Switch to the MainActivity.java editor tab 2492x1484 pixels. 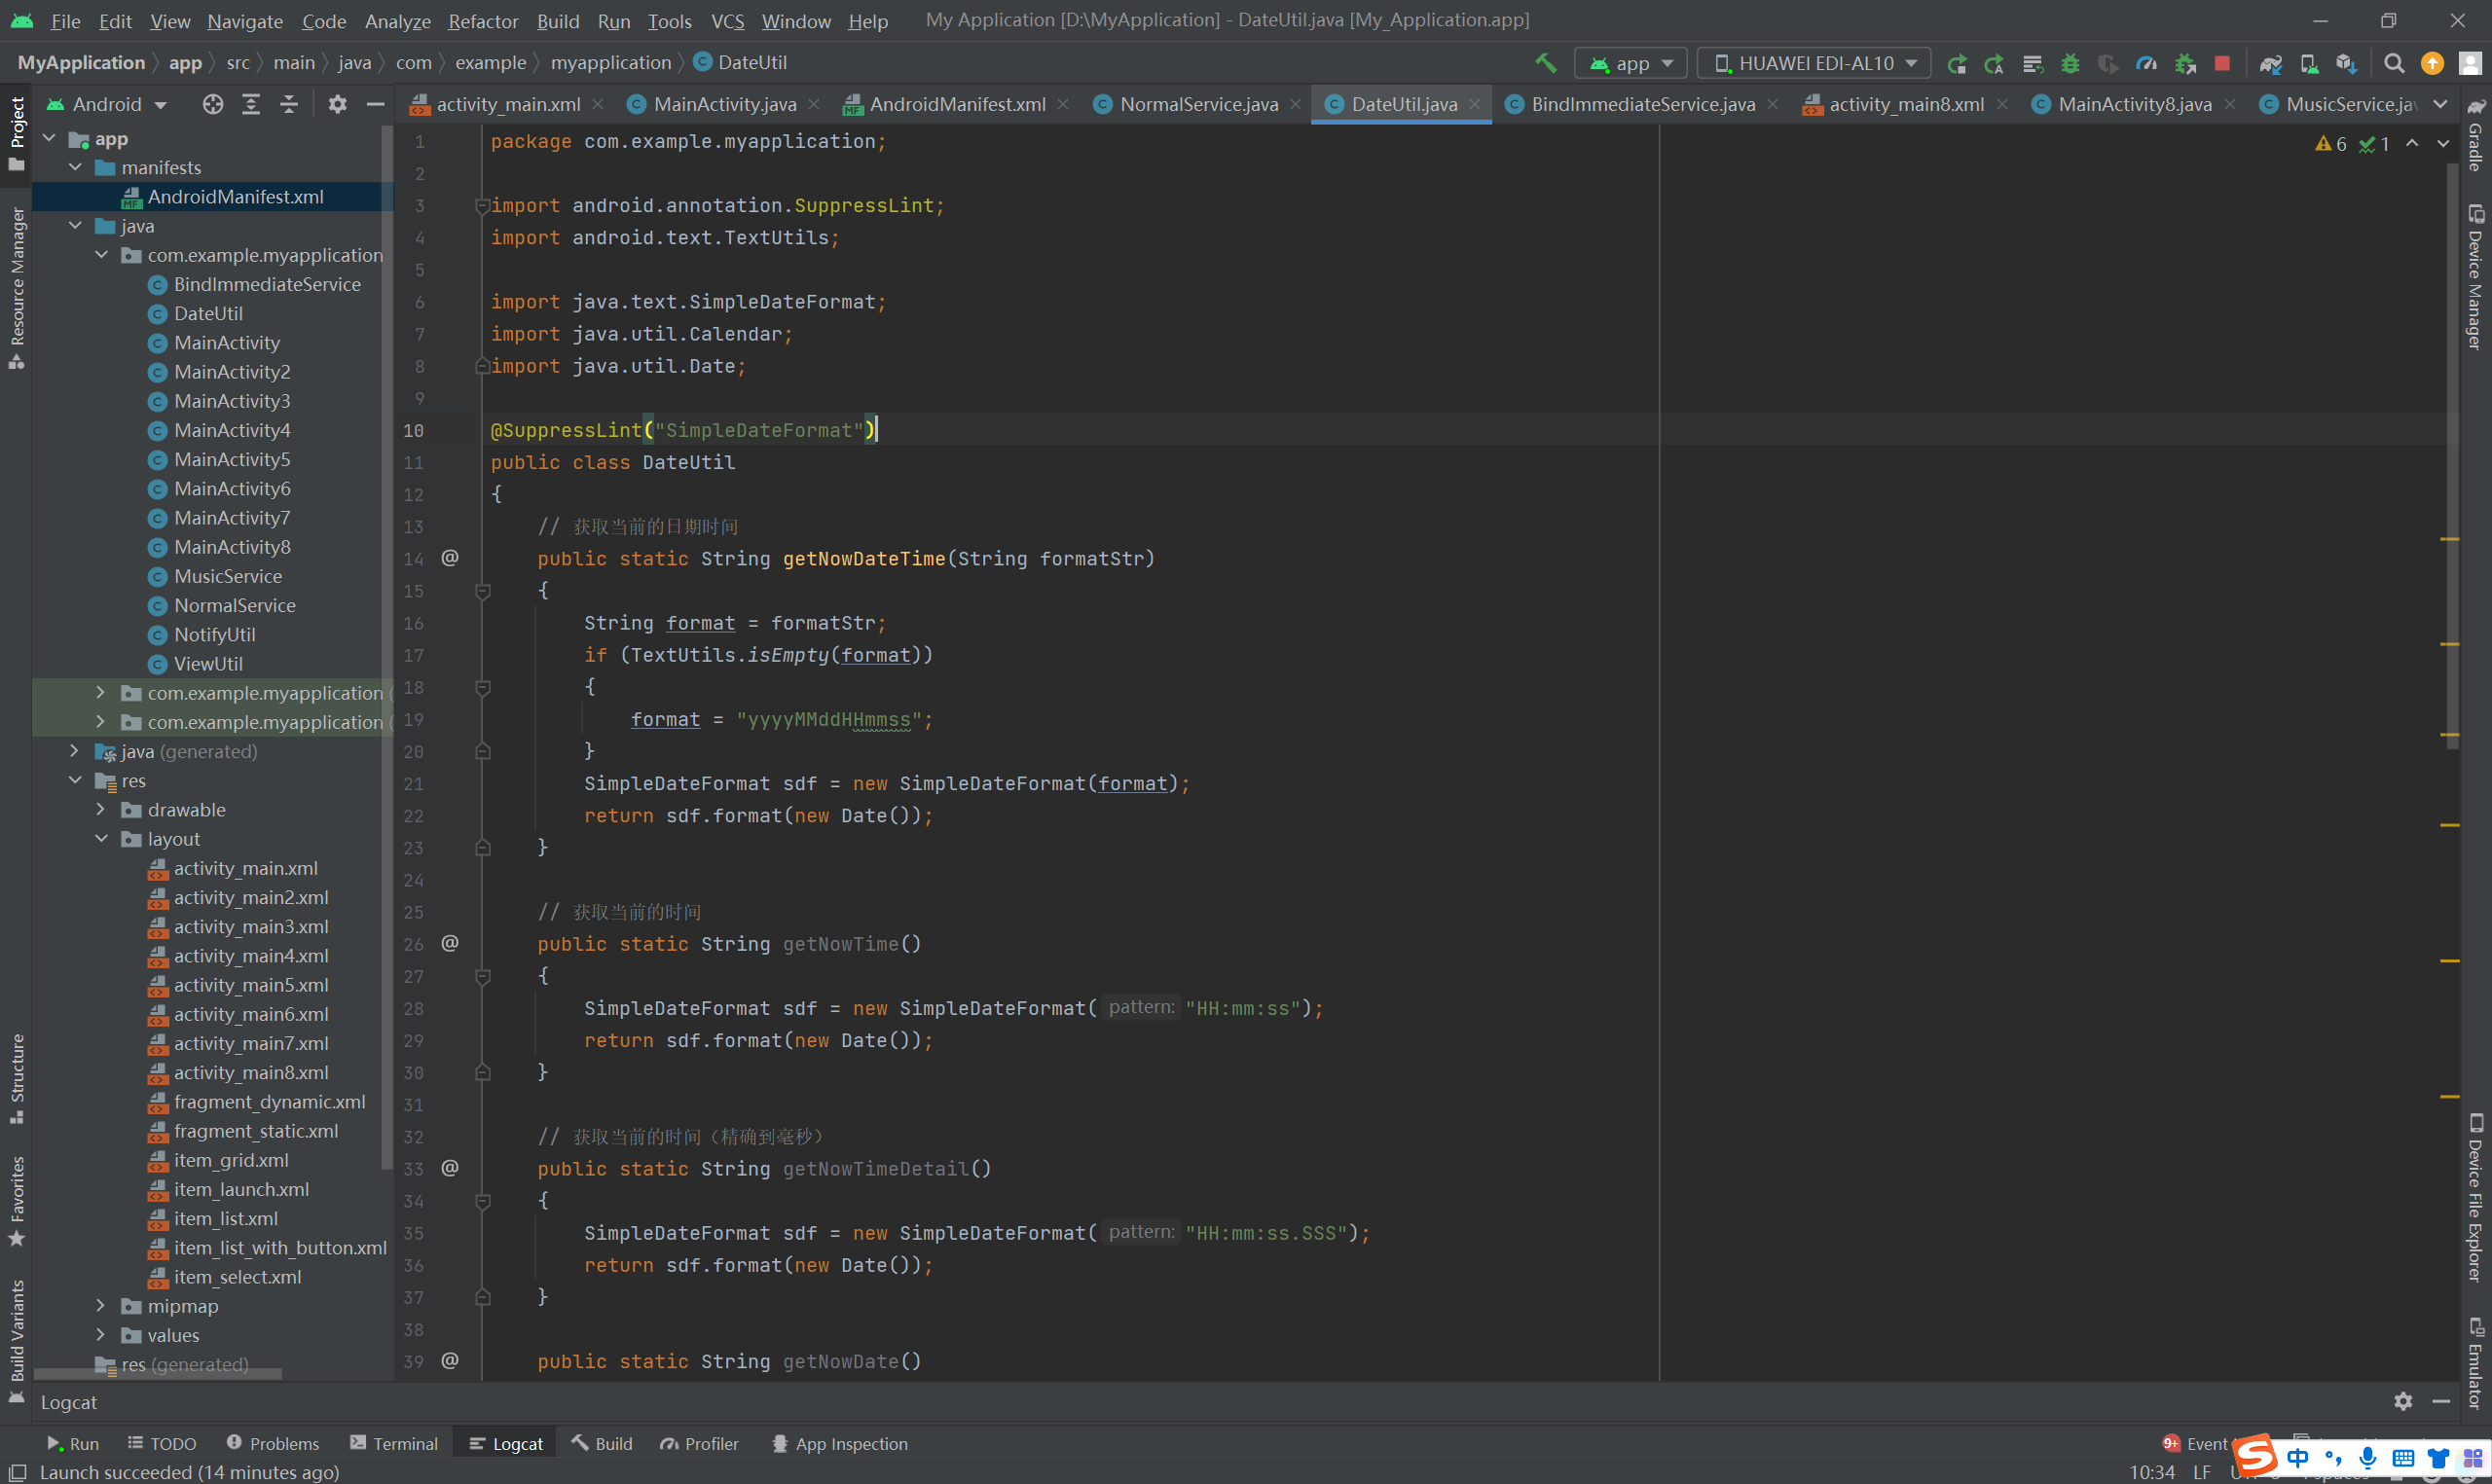[723, 104]
